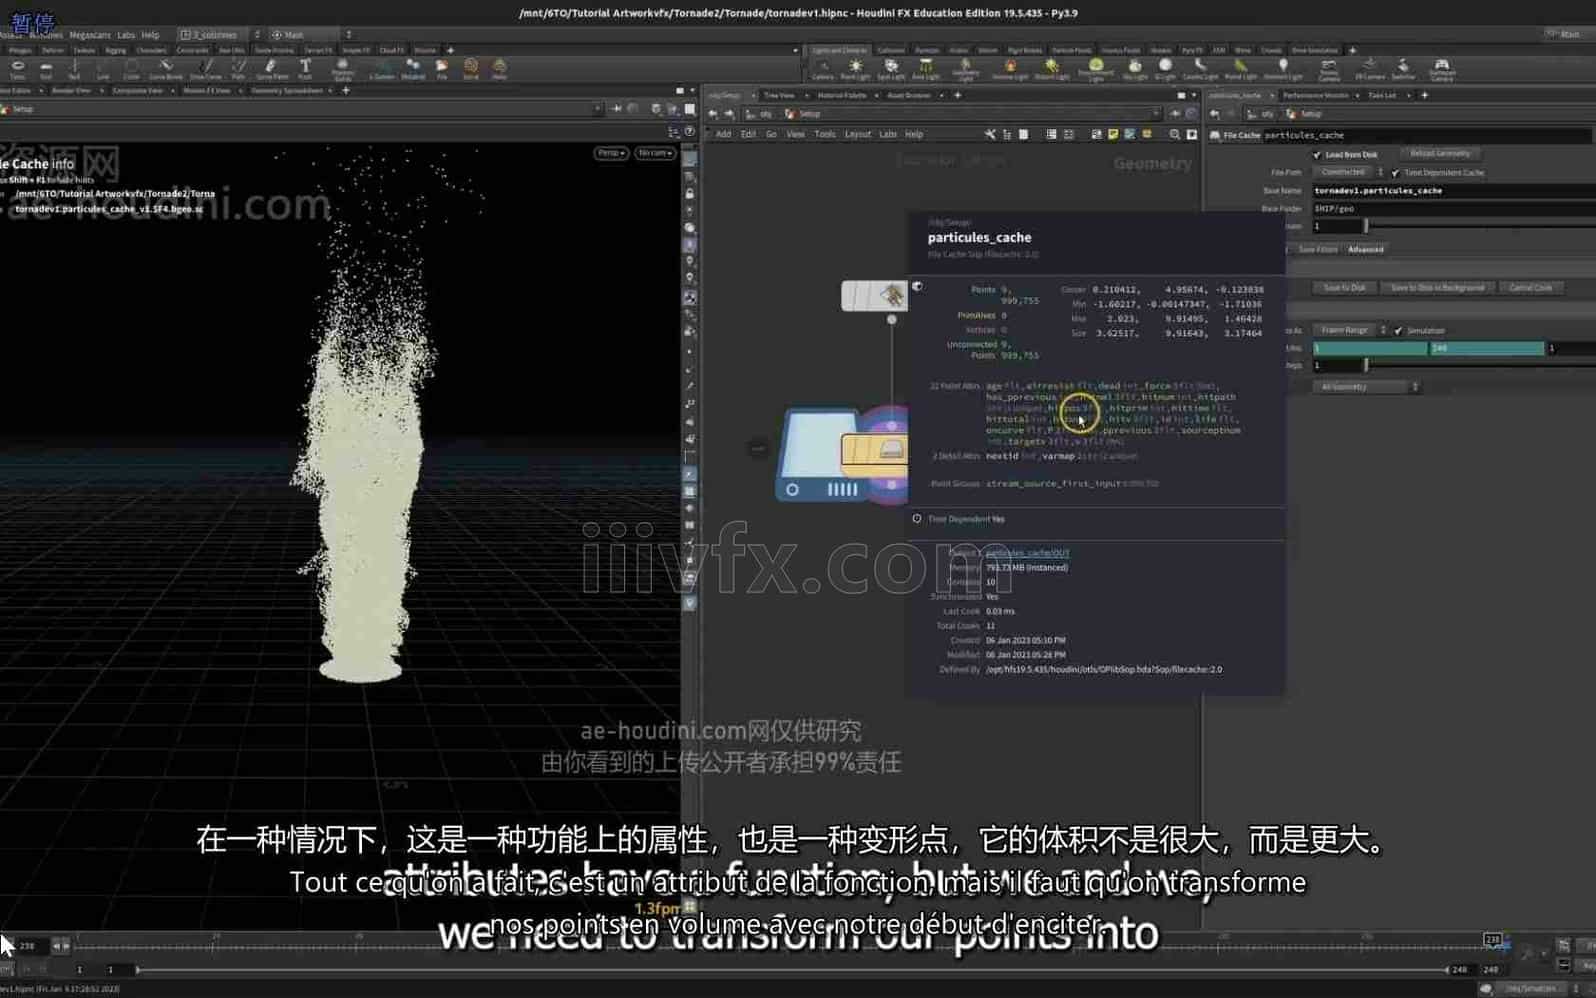Viewport: 1596px width, 998px height.
Task: Click the network editor search magnifier icon
Action: [x=1174, y=134]
